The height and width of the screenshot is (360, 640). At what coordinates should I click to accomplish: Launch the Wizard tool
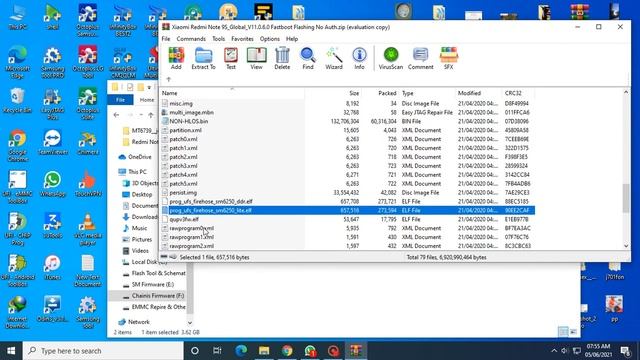point(334,58)
